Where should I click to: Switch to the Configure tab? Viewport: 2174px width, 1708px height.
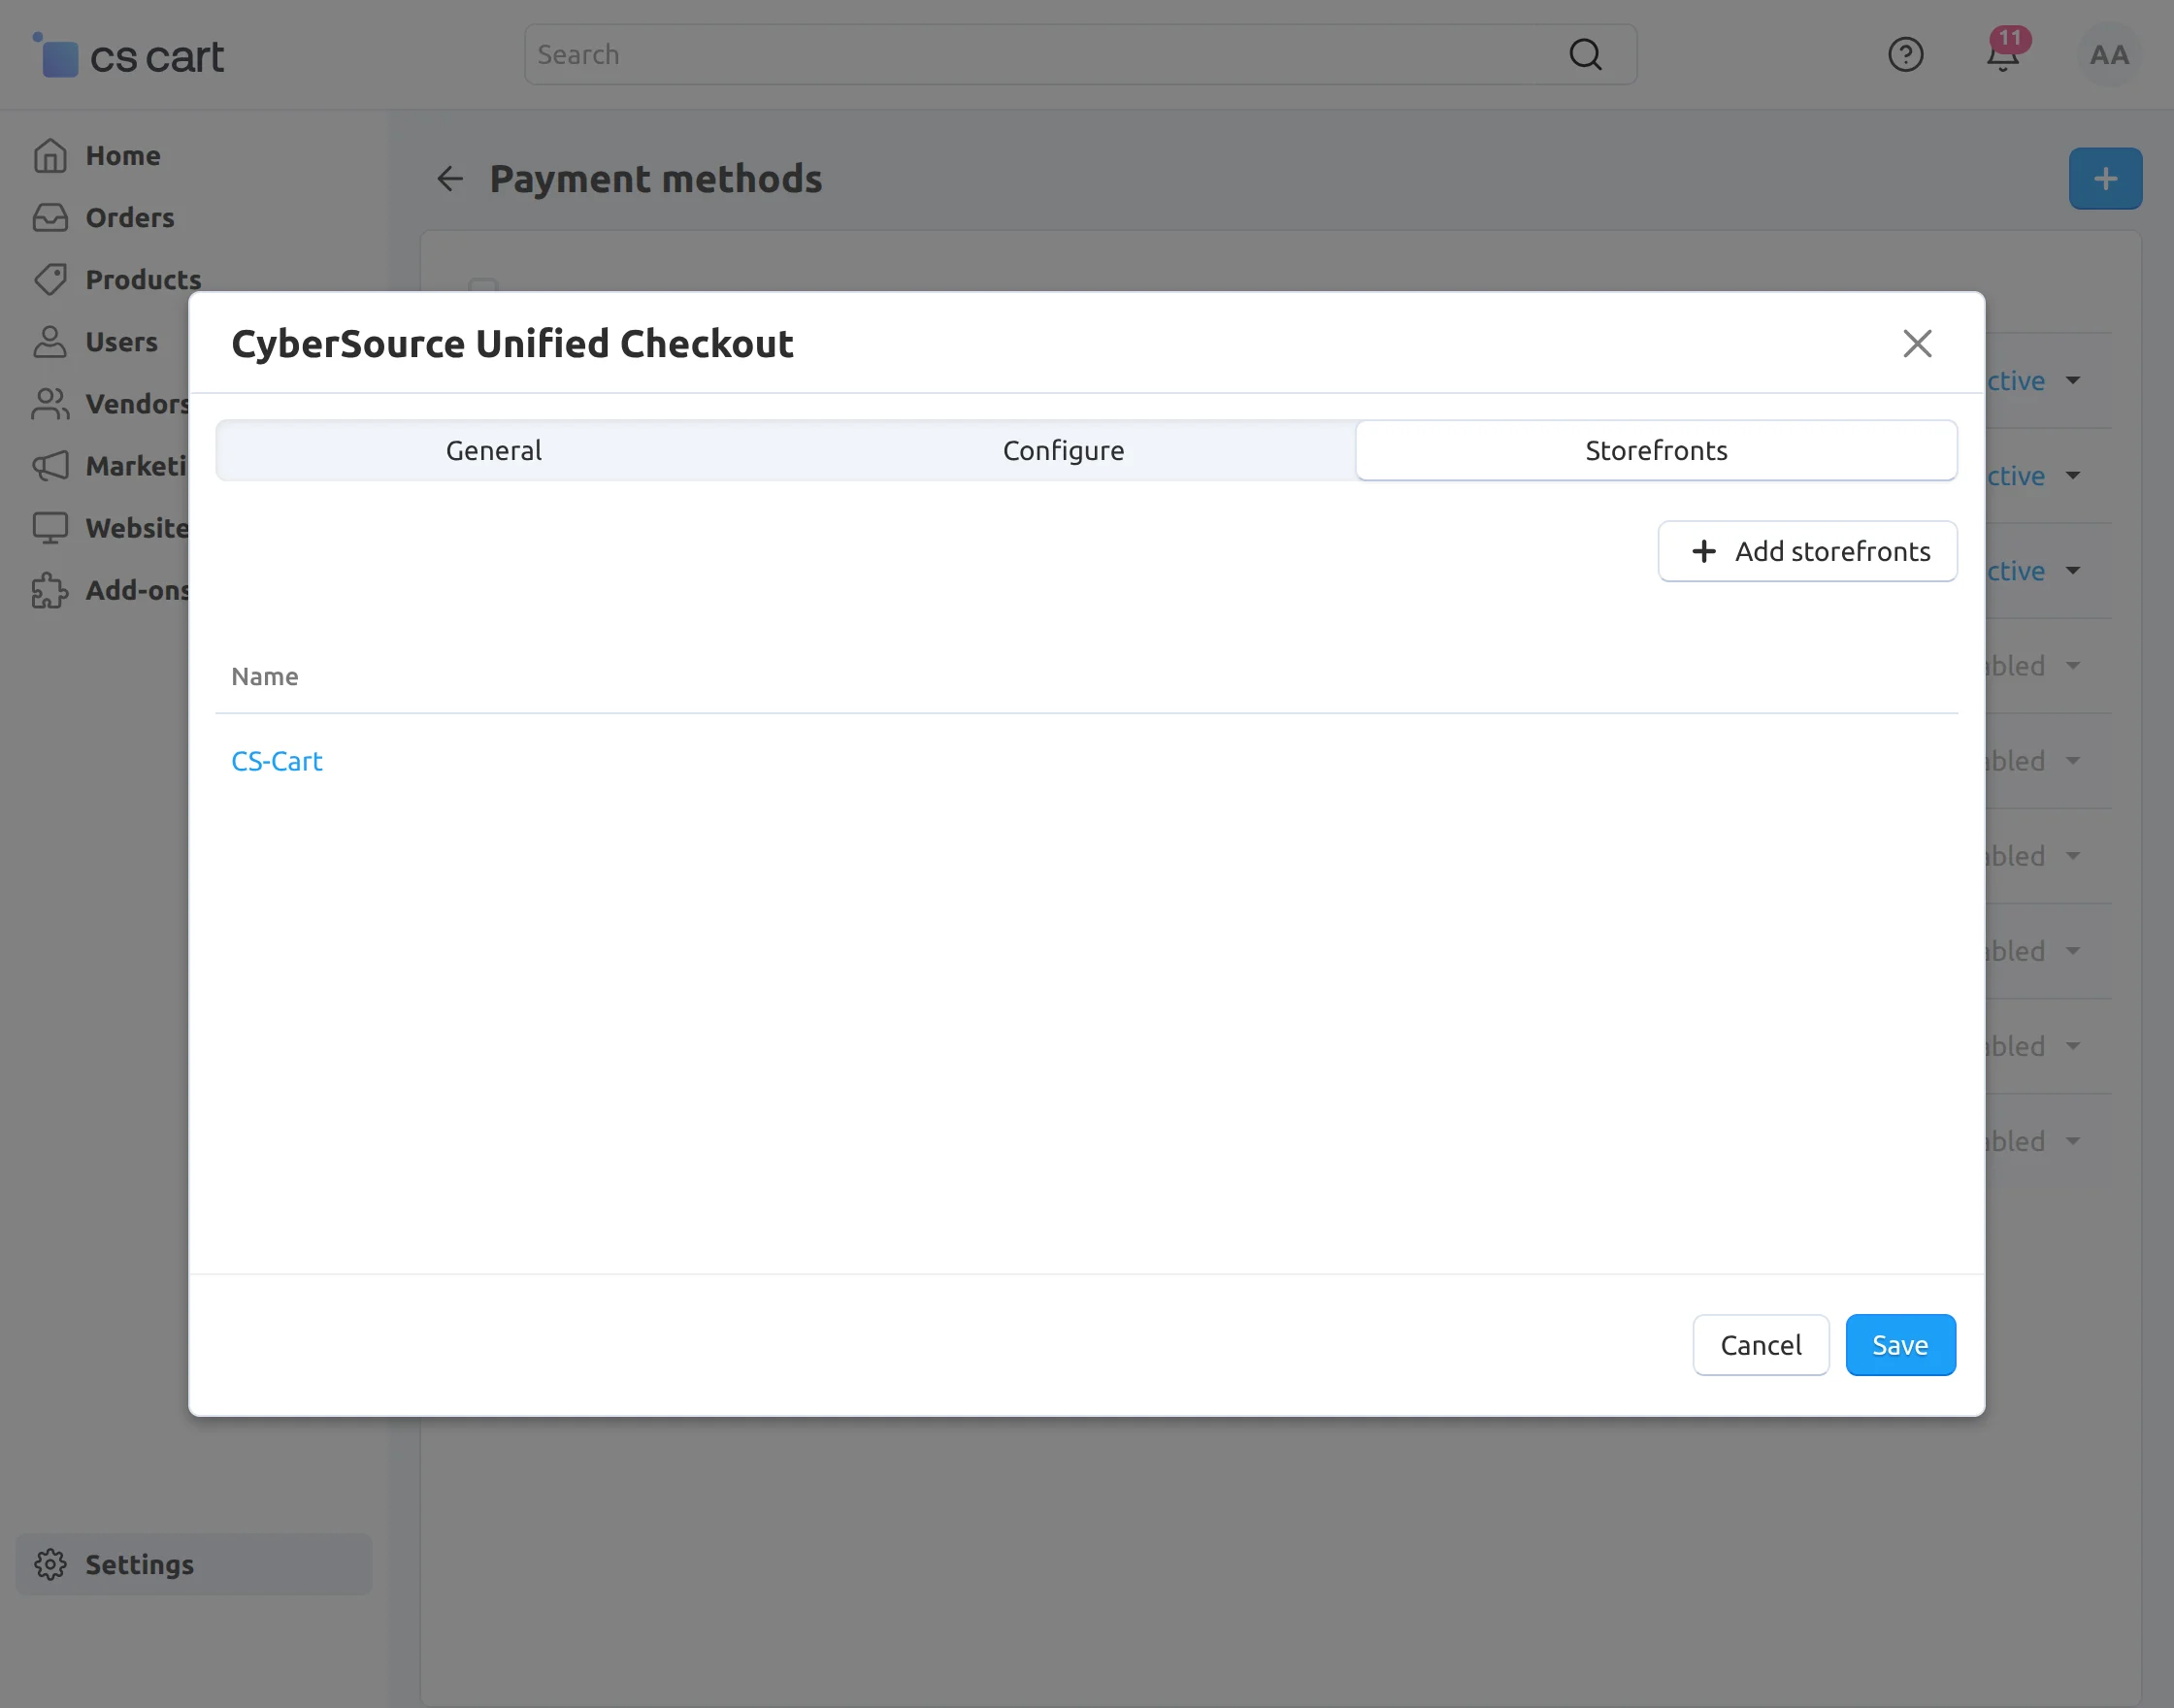pos(1063,451)
